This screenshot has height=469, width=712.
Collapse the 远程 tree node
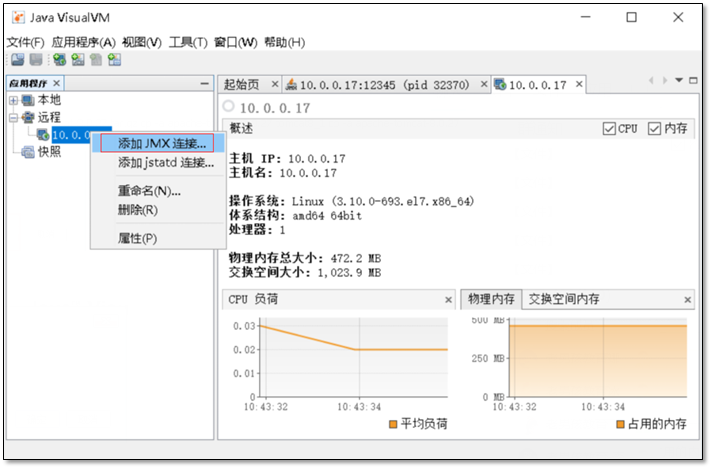tap(13, 118)
